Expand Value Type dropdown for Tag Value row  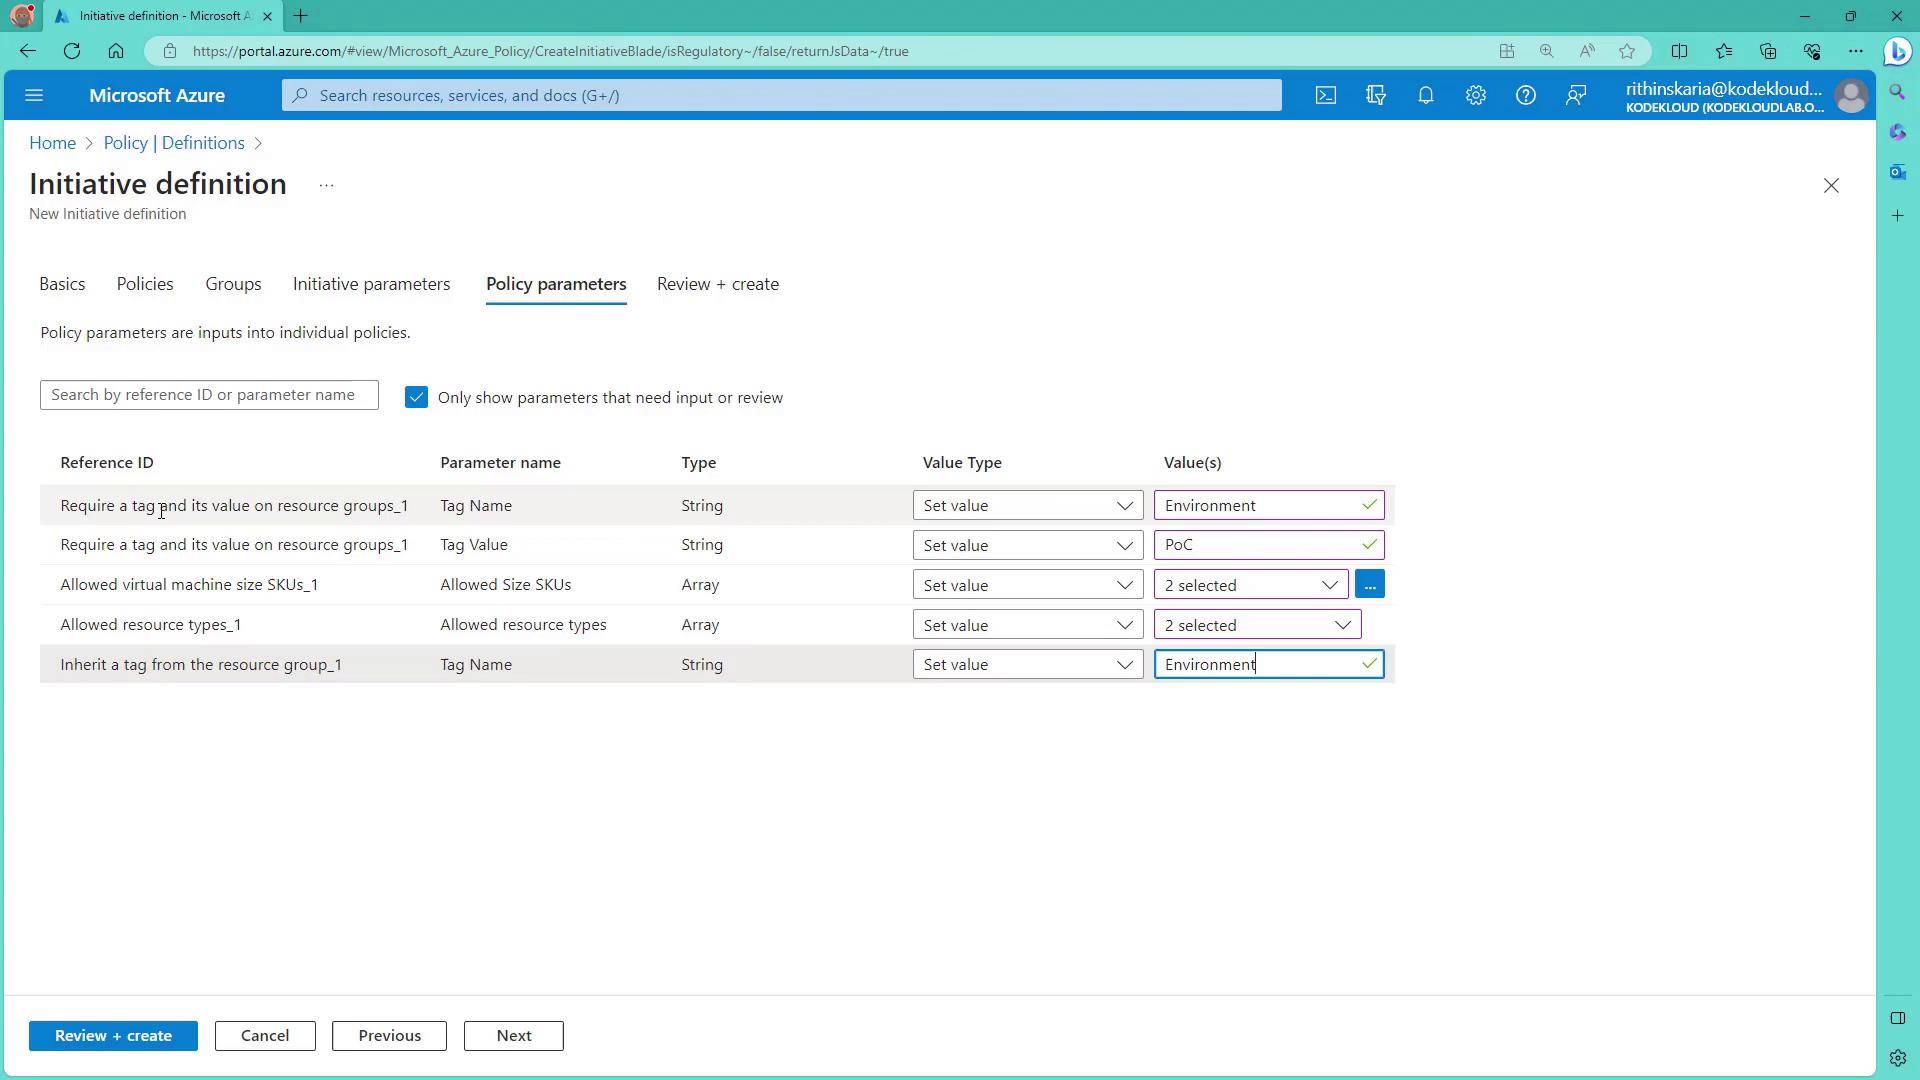point(1027,545)
